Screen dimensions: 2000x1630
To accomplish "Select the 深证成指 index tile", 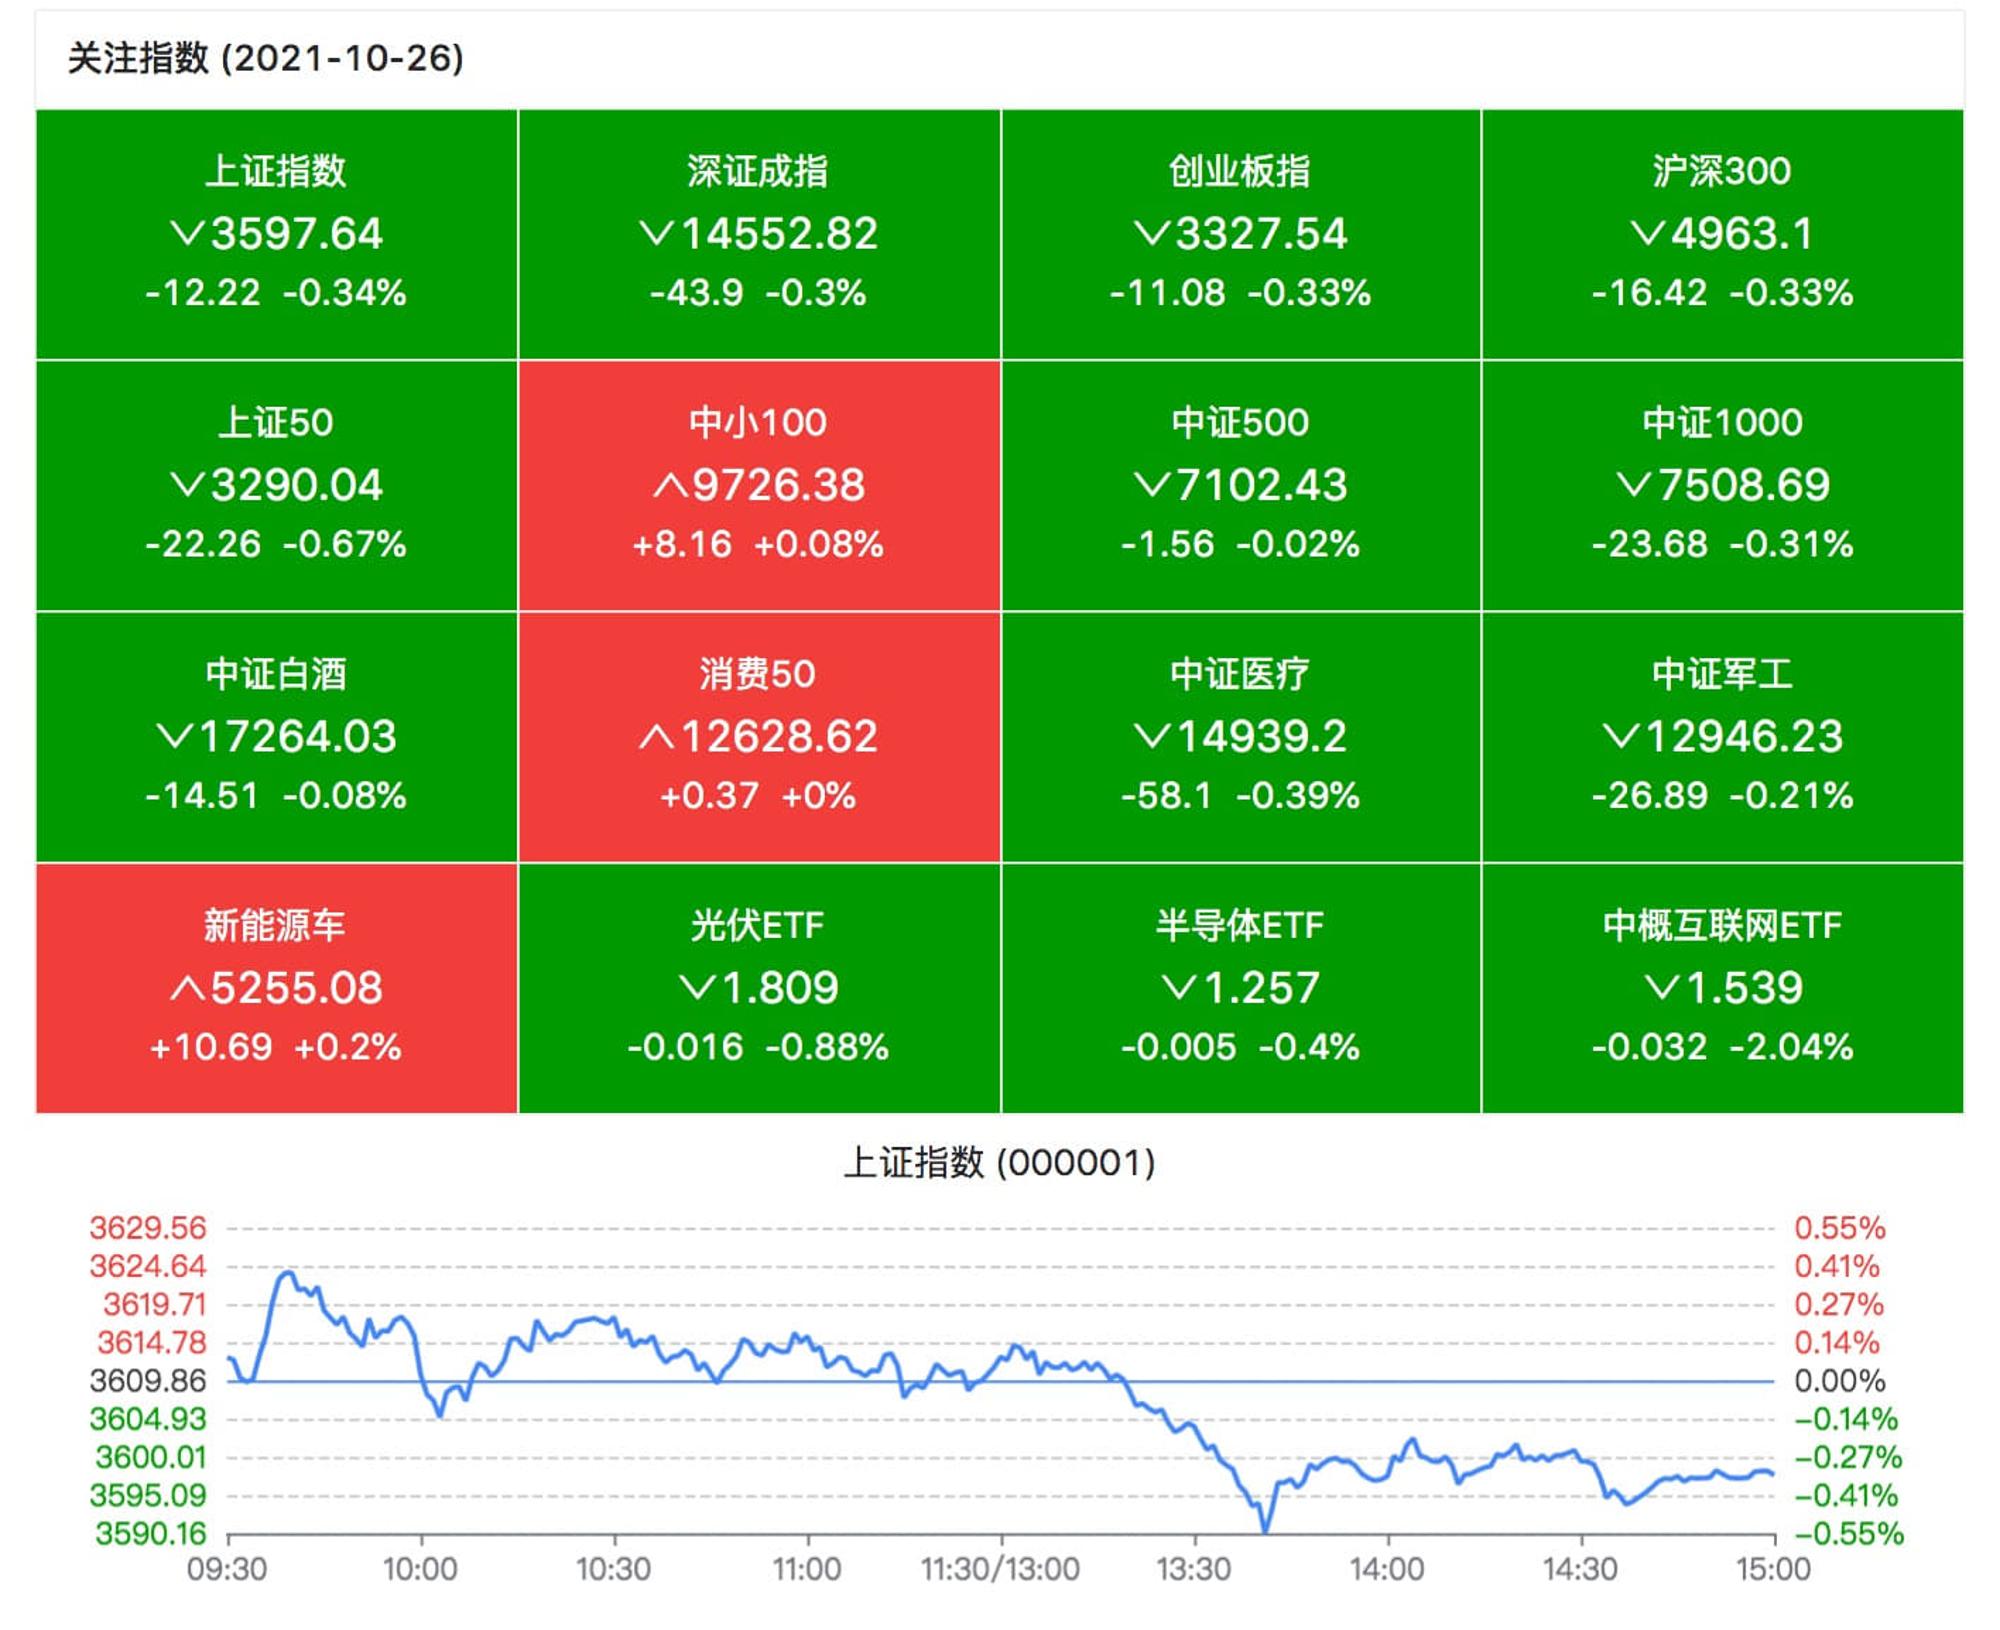I will 759,234.
